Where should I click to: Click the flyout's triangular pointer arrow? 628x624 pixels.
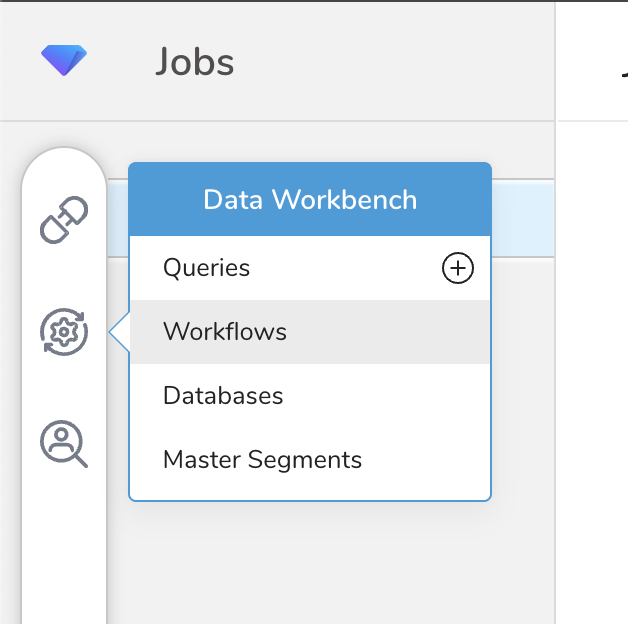pos(120,332)
